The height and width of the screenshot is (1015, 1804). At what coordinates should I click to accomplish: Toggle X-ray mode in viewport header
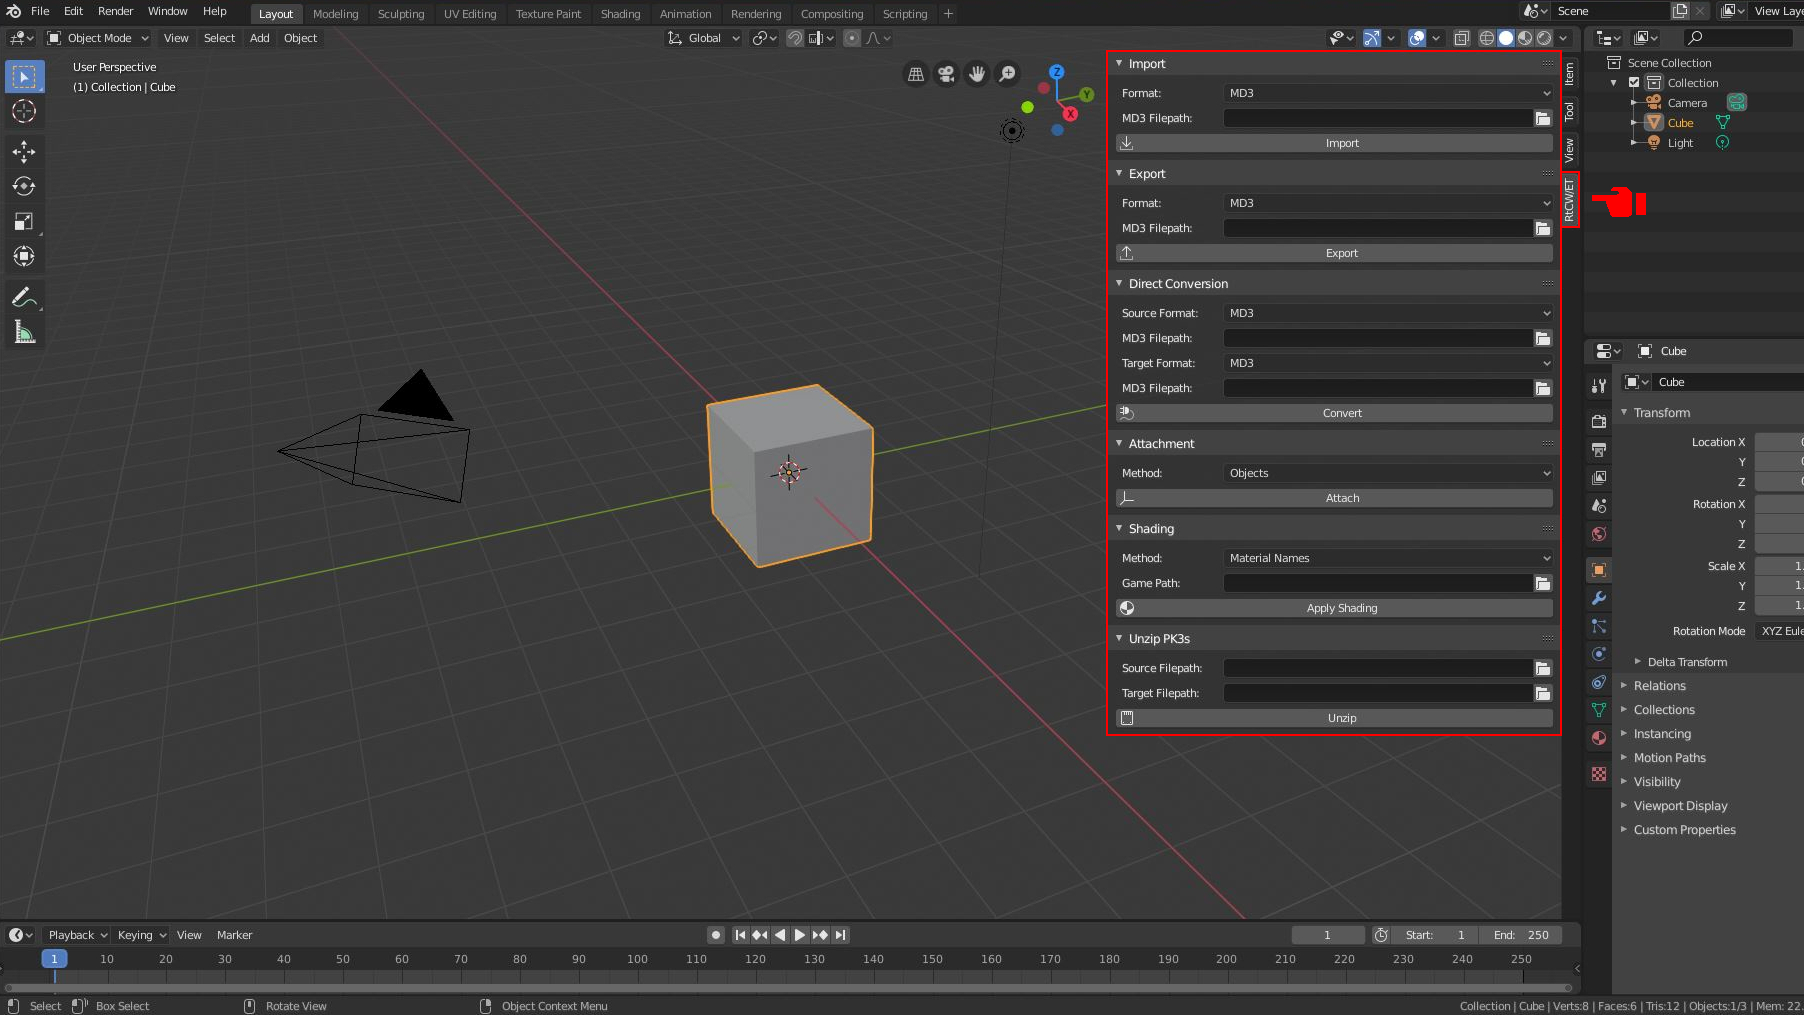tap(1461, 38)
